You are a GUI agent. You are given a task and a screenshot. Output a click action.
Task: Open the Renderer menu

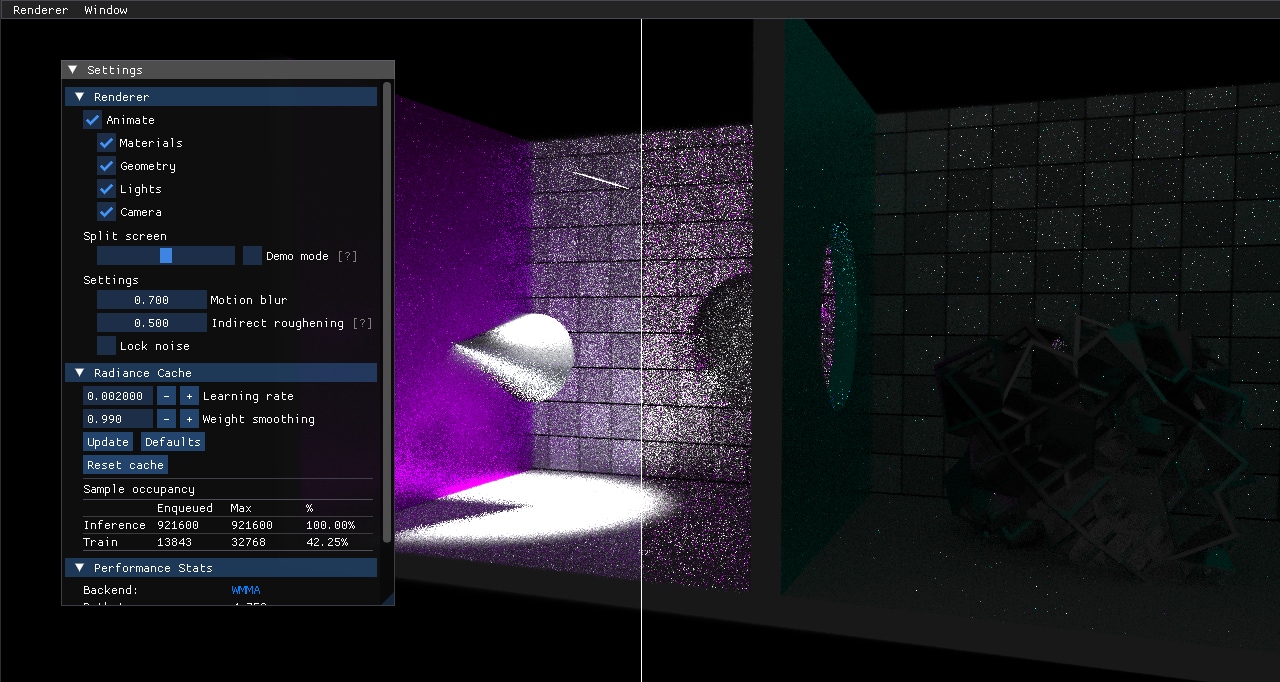(x=40, y=10)
